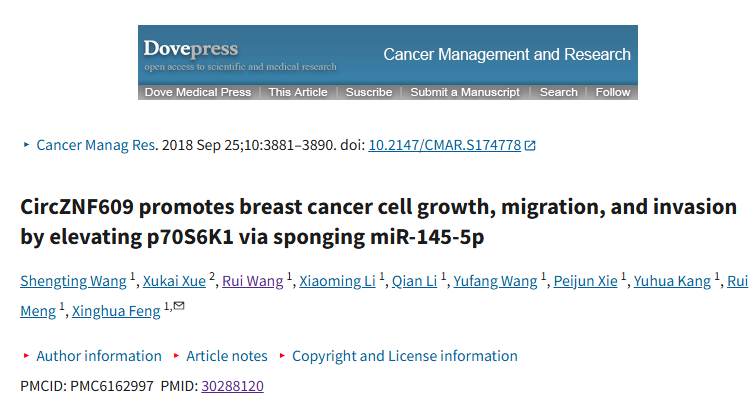This screenshot has width=754, height=411.
Task: Click the visited Rui Wang author link
Action: pyautogui.click(x=252, y=281)
